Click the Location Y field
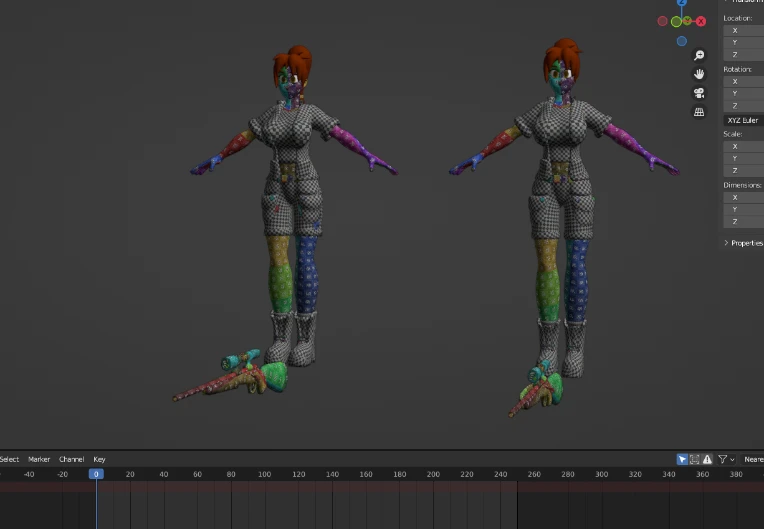764x529 pixels. coord(744,42)
